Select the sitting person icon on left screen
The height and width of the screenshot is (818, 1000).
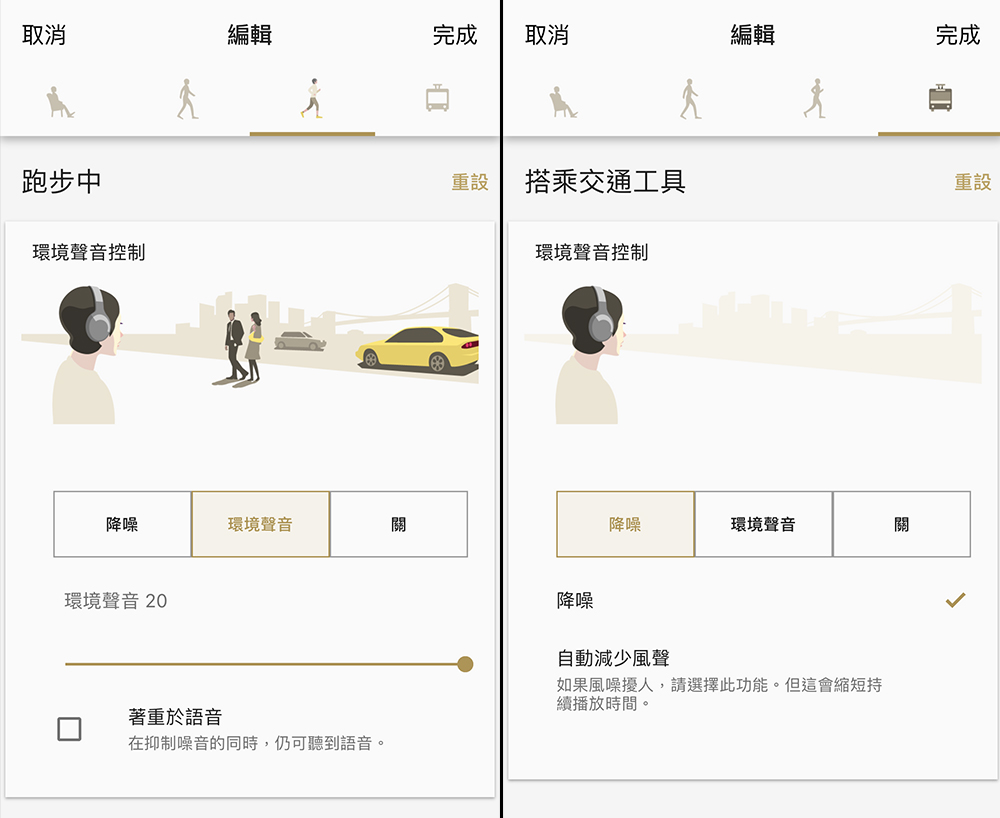pyautogui.click(x=60, y=102)
